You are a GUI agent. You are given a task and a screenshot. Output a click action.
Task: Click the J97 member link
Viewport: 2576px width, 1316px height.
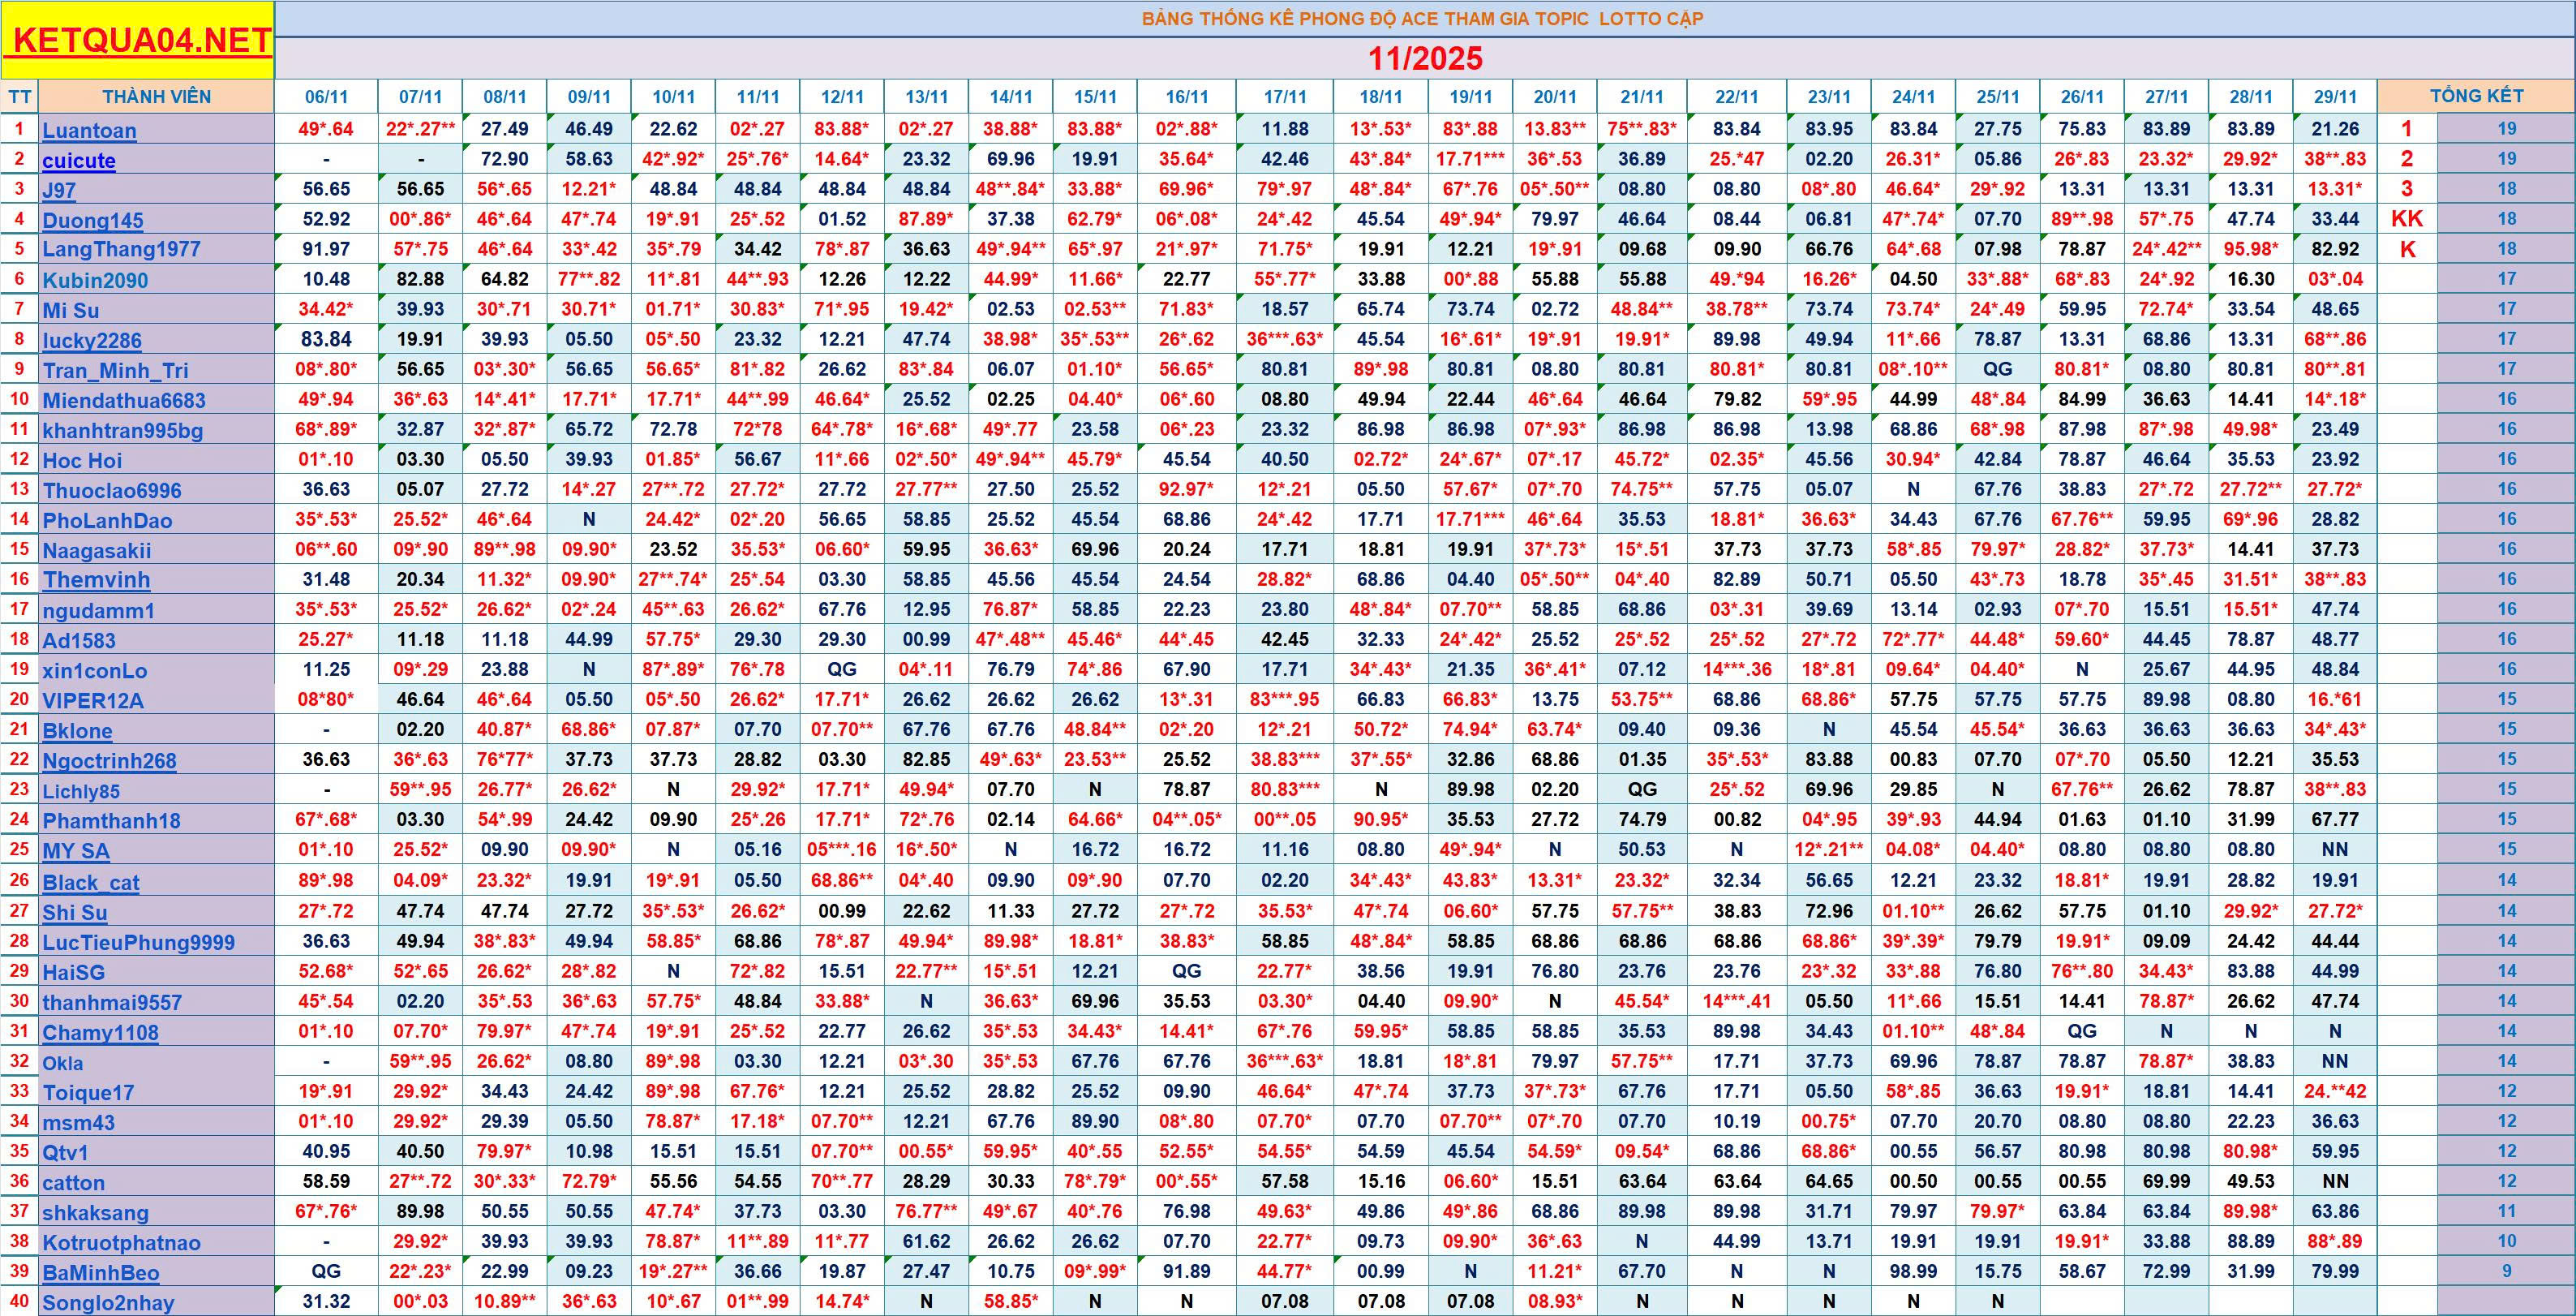point(59,190)
